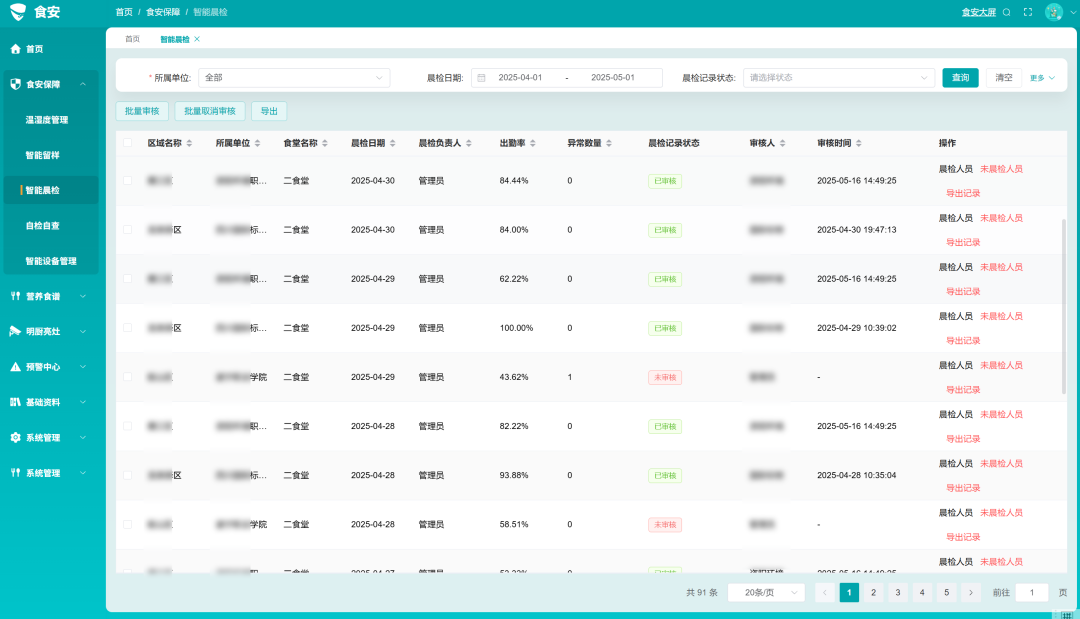The width and height of the screenshot is (1080, 619).
Task: Open the calendar icon in 晨检日期 field
Action: 481,78
